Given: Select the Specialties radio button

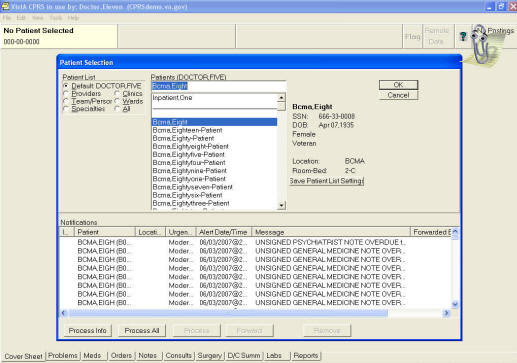Looking at the screenshot, I should (66, 109).
